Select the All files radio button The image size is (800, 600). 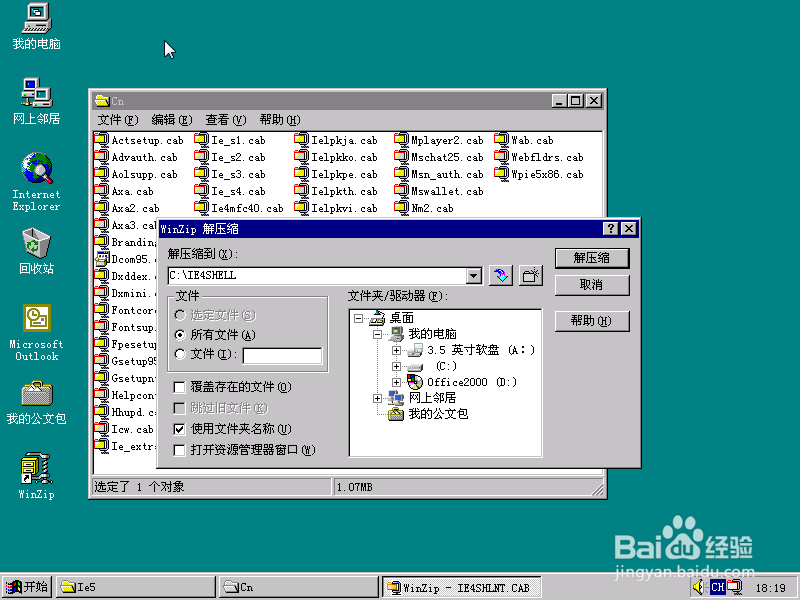coord(180,335)
